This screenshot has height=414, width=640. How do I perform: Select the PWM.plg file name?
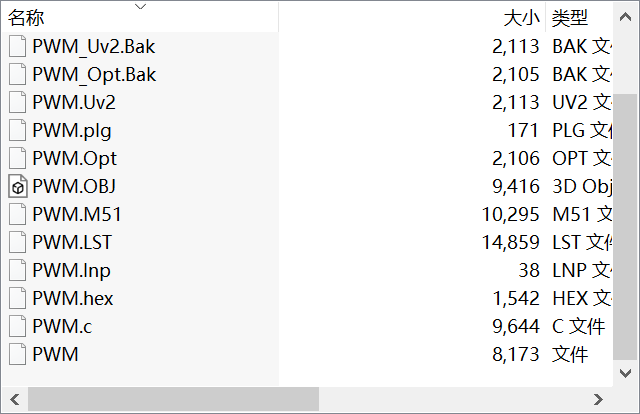[x=72, y=130]
